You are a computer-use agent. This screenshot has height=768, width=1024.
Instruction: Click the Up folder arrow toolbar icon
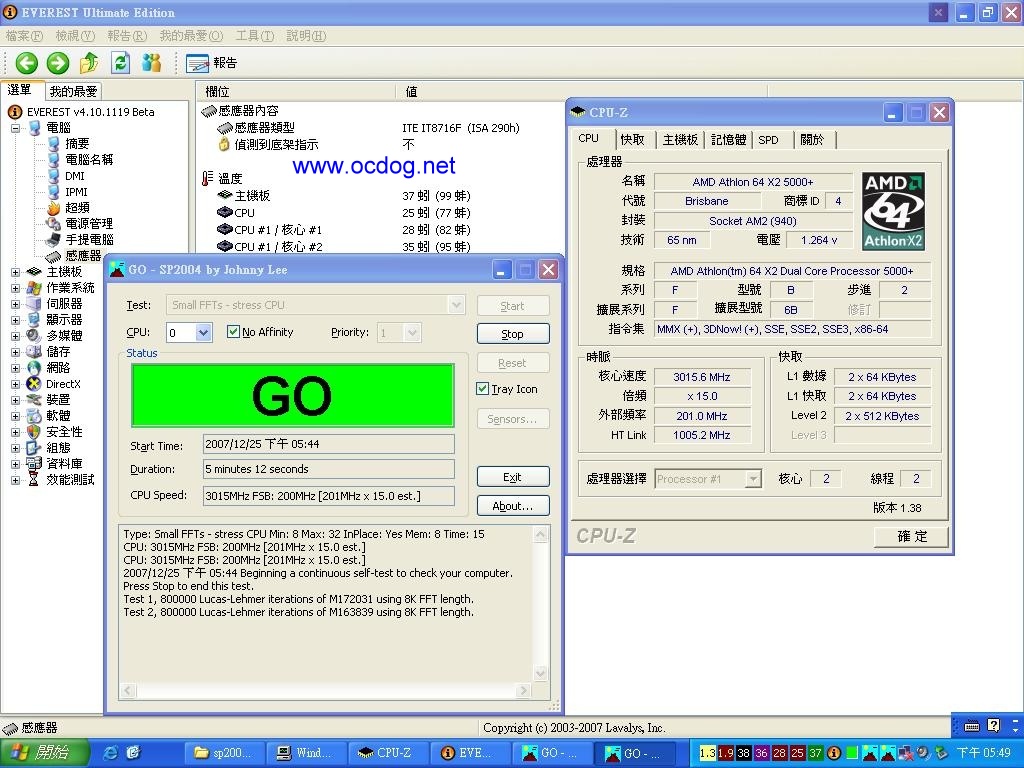click(x=89, y=63)
